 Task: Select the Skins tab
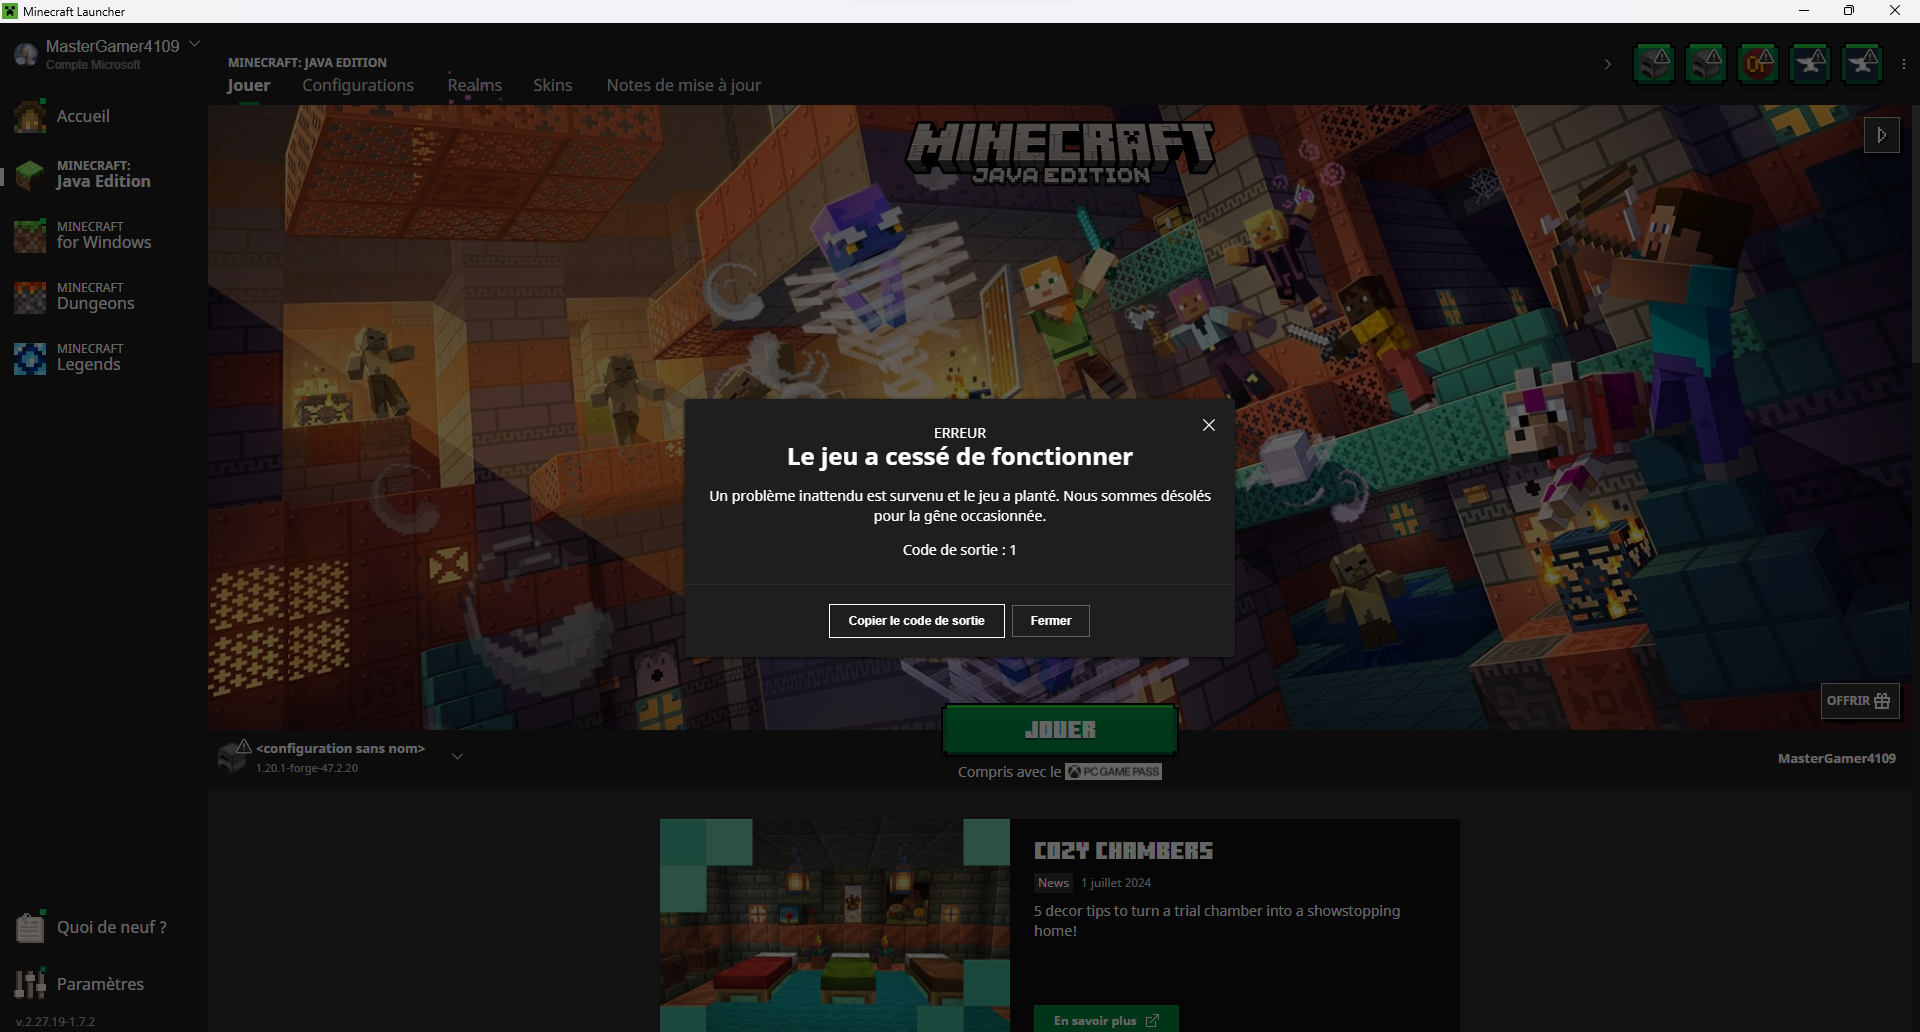click(x=553, y=86)
